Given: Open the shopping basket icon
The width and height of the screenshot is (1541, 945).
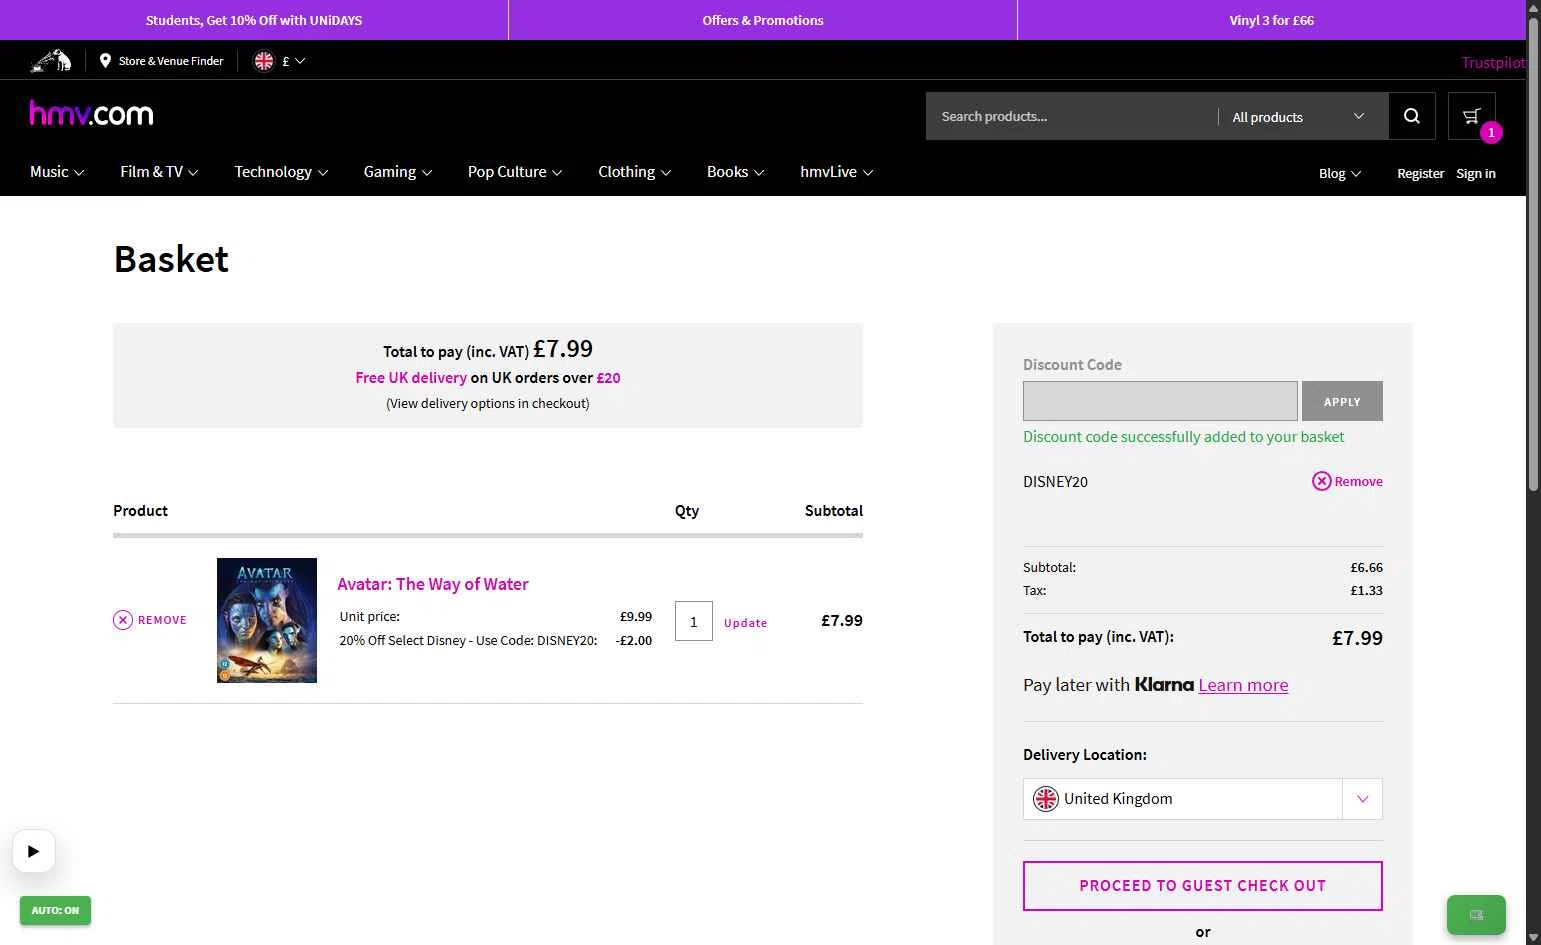Looking at the screenshot, I should (x=1471, y=116).
